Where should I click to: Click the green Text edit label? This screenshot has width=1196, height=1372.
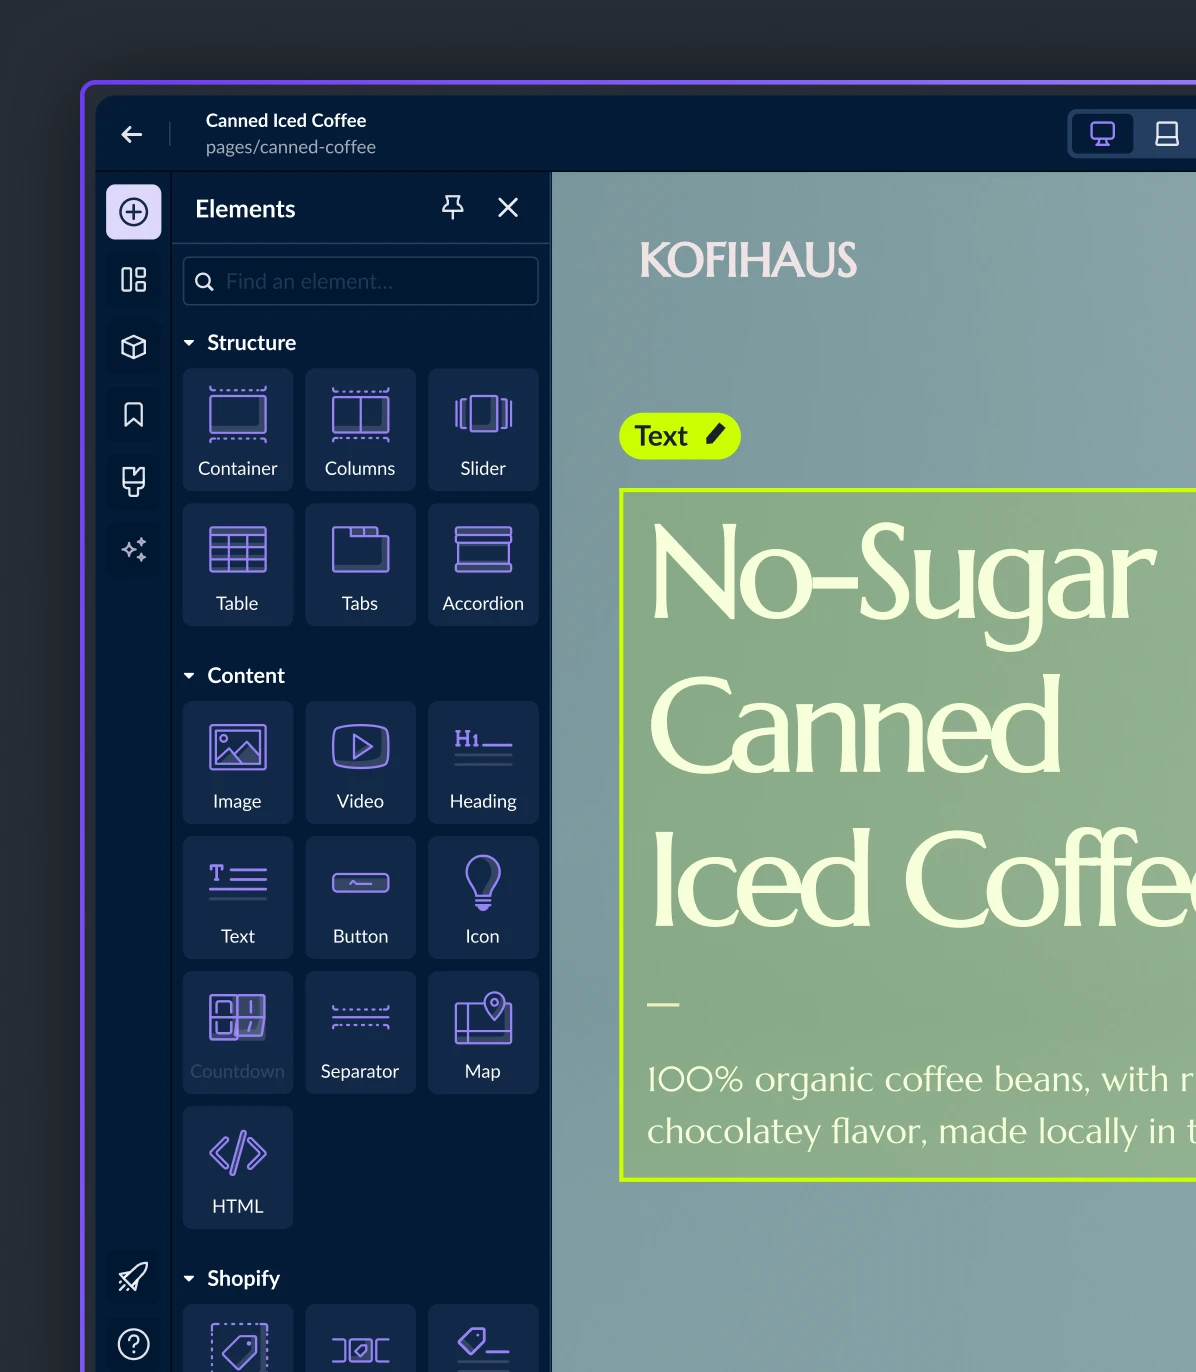(680, 436)
